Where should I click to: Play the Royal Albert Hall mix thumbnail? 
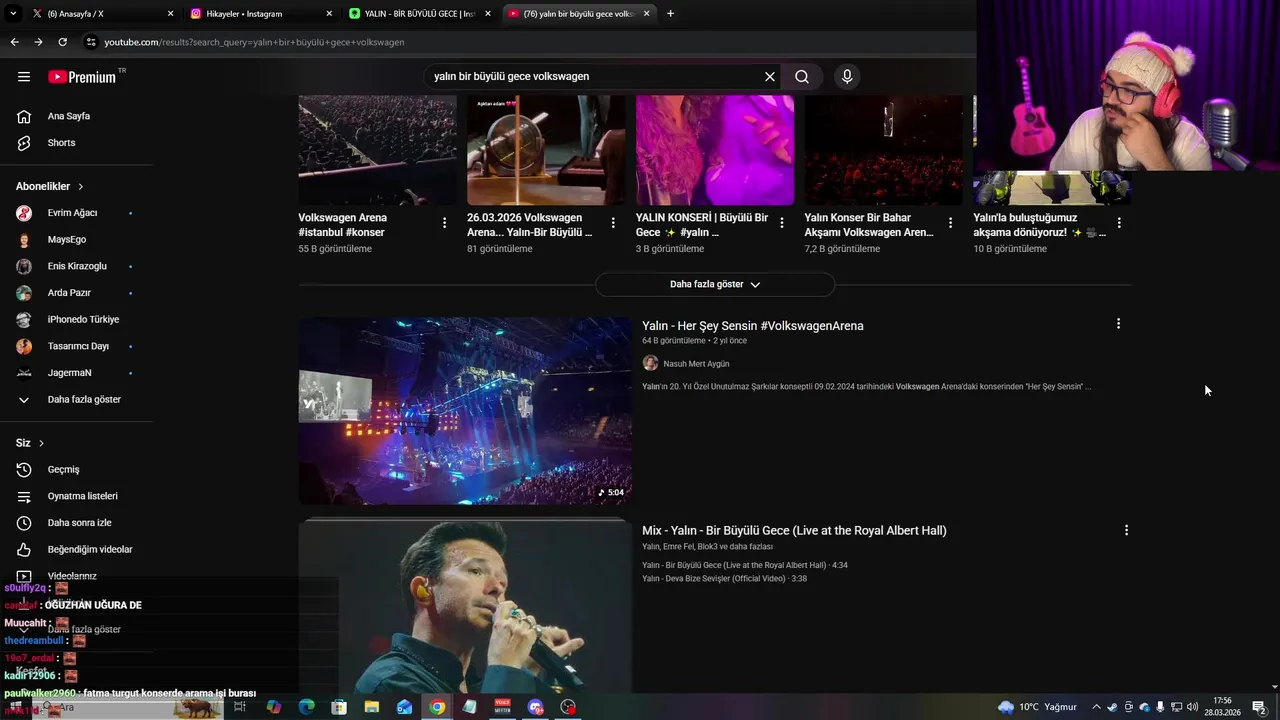coord(465,606)
